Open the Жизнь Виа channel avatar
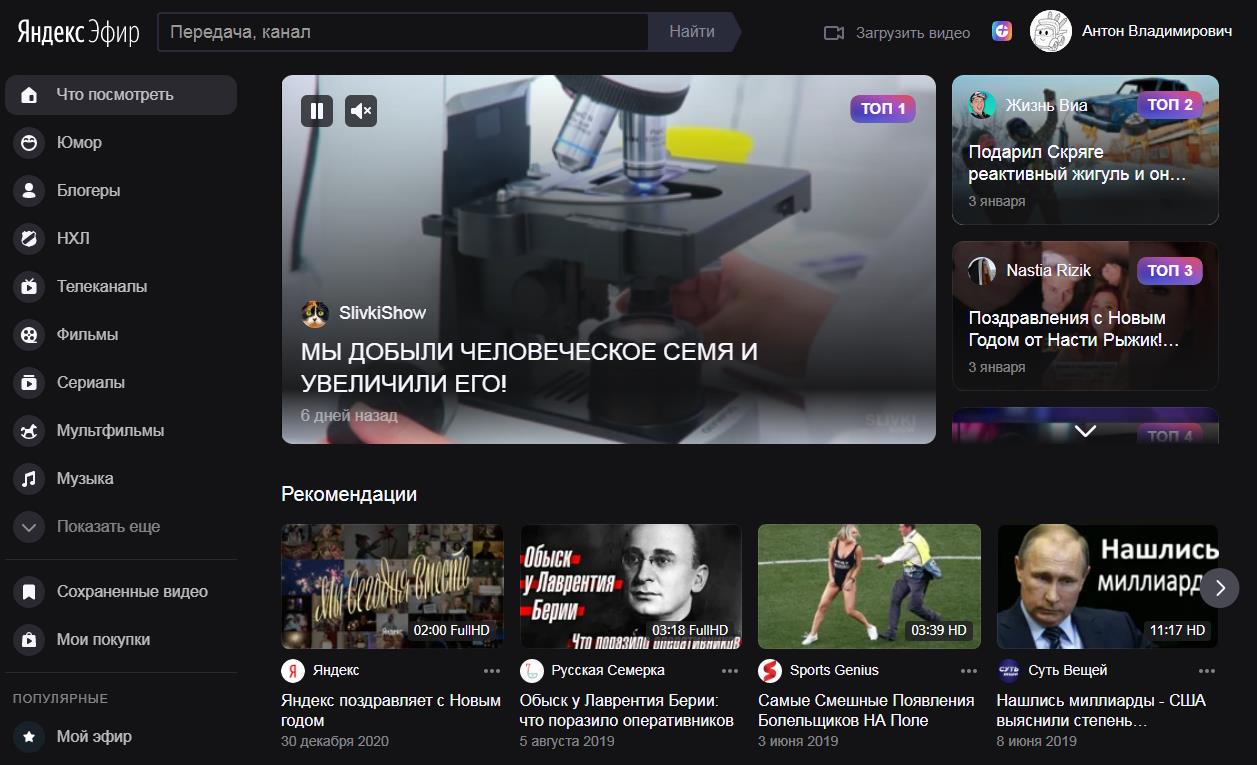1257x765 pixels. 982,105
